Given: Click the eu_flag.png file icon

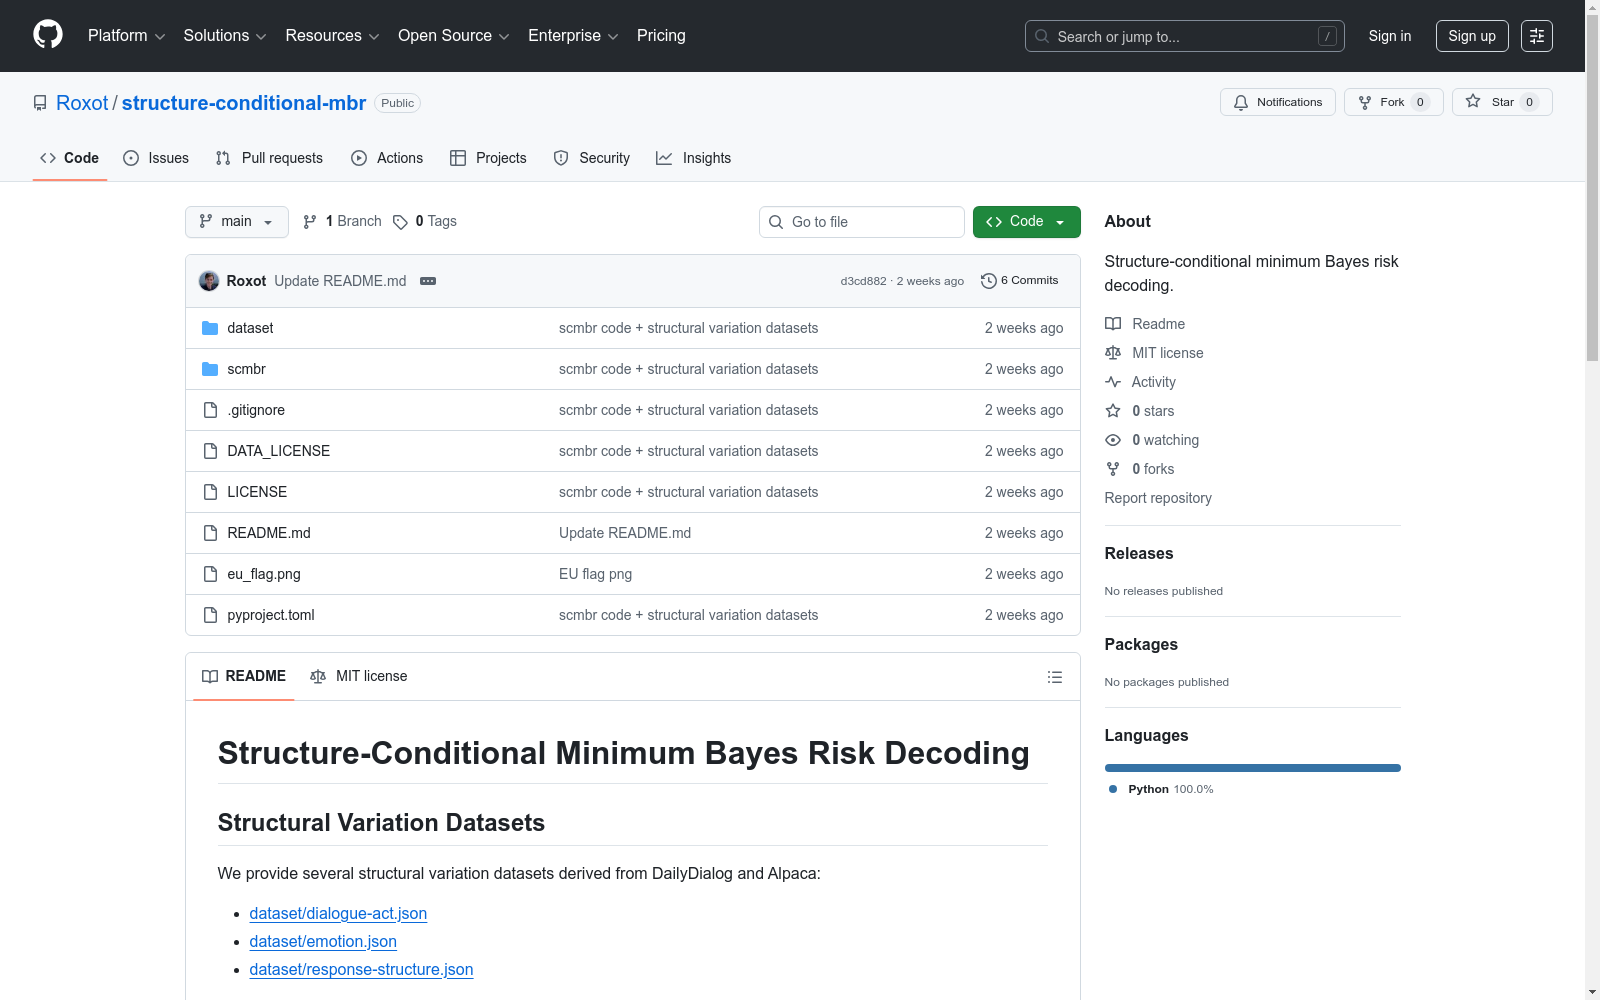Looking at the screenshot, I should (x=210, y=574).
